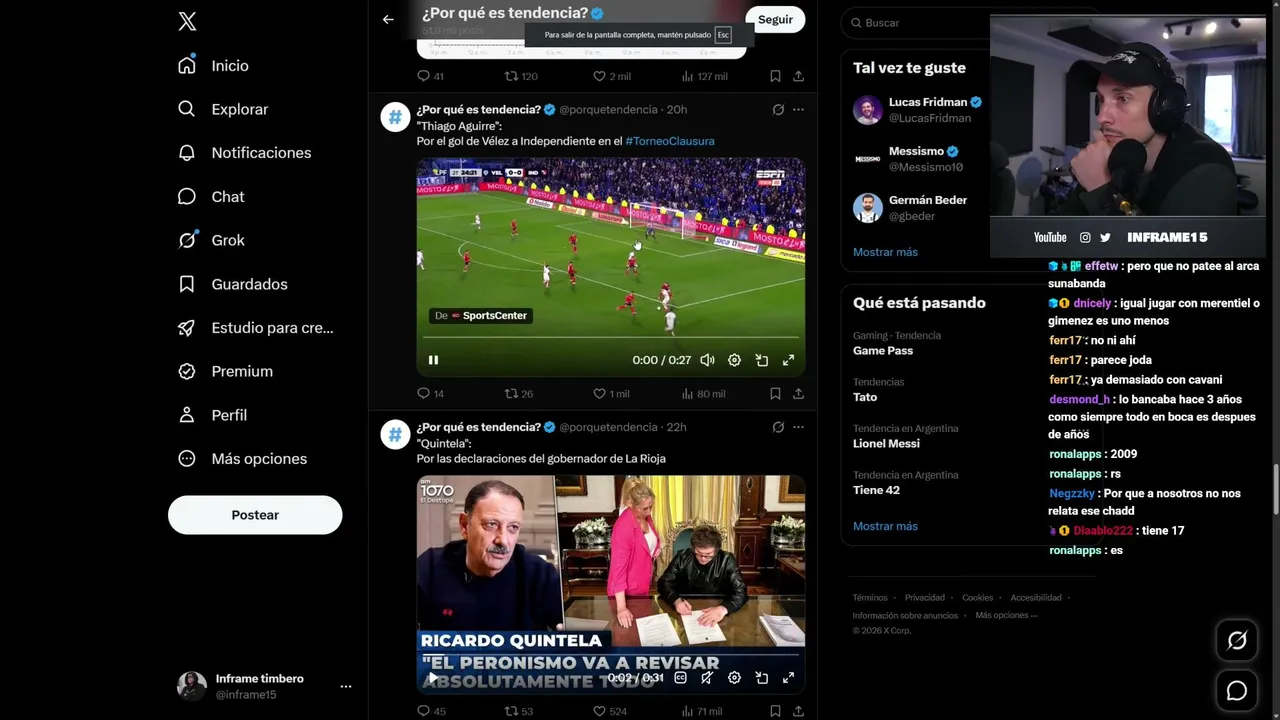Open the floating messages button
This screenshot has width=1280, height=720.
coord(1237,691)
